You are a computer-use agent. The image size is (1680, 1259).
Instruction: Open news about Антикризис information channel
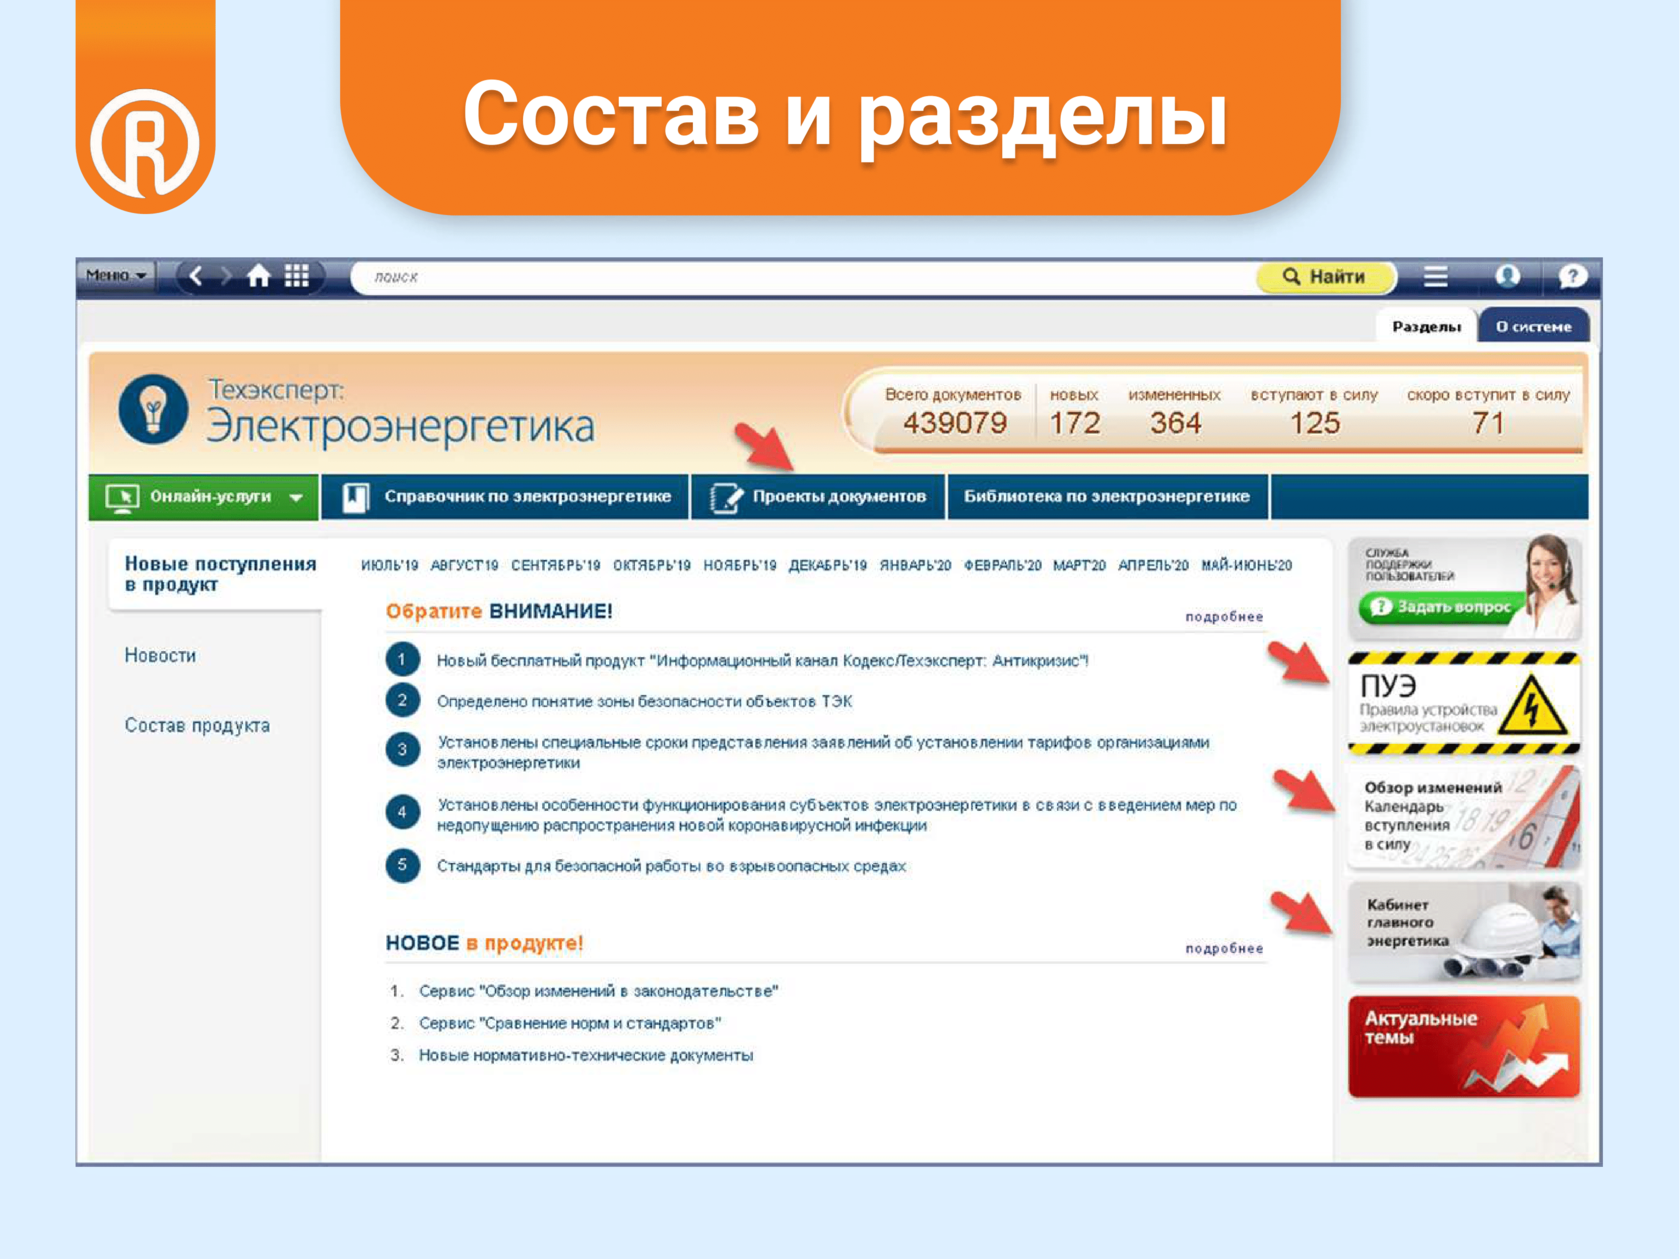click(763, 661)
